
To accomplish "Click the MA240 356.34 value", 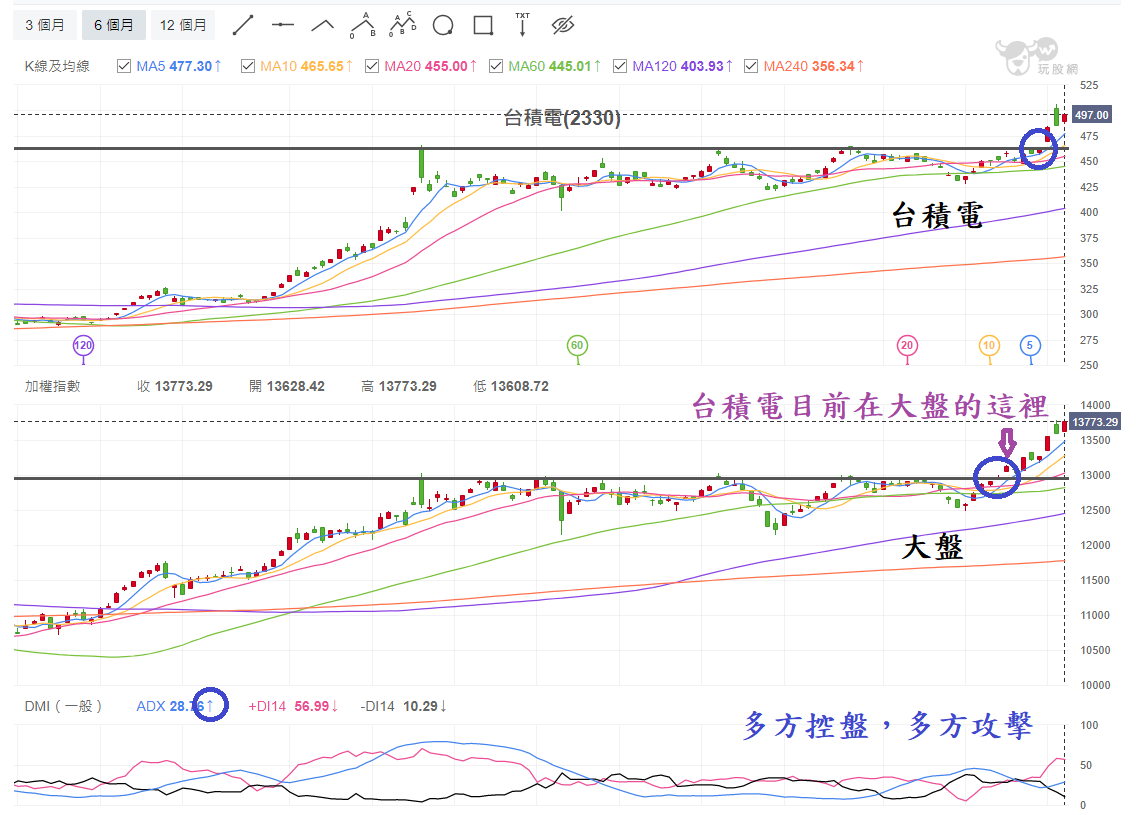I will coord(814,66).
